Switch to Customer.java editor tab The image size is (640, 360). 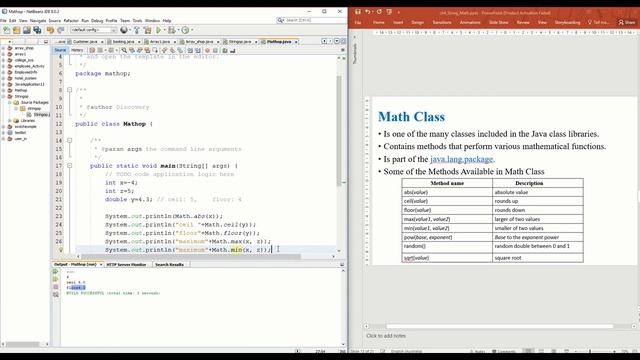[x=85, y=42]
